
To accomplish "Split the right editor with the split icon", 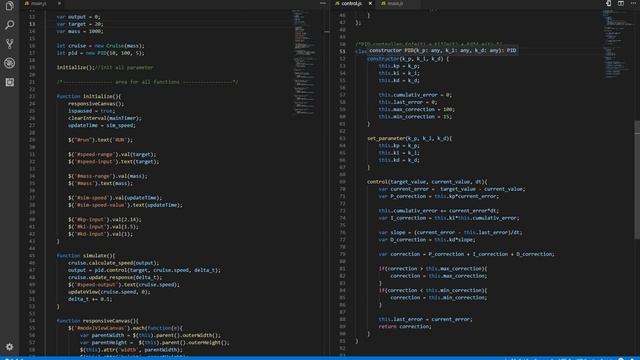I will click(x=621, y=3).
